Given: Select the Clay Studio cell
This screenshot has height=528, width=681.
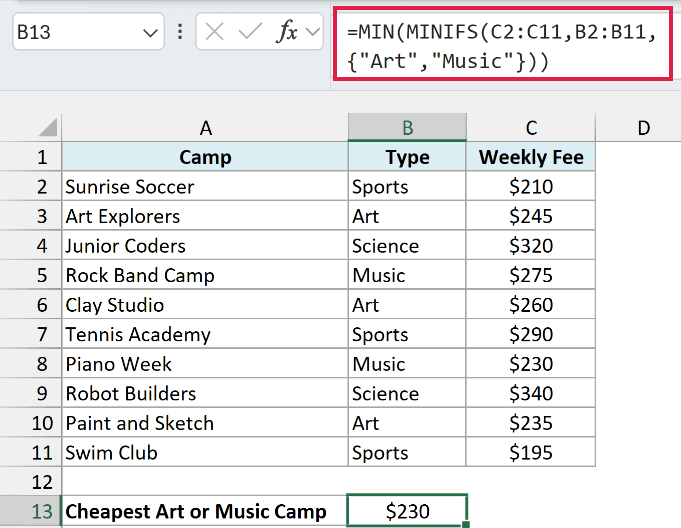Looking at the screenshot, I should [205, 304].
